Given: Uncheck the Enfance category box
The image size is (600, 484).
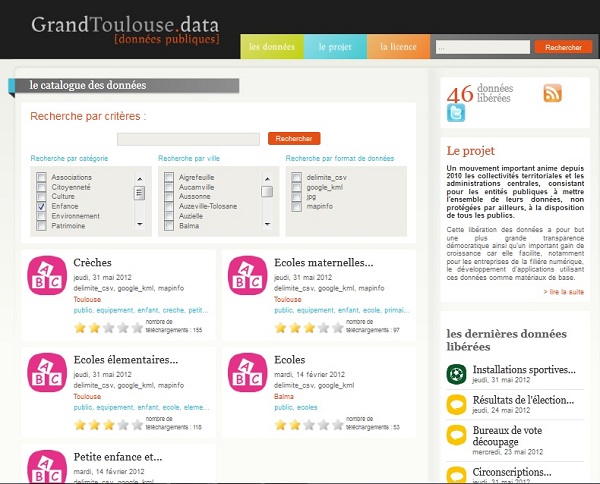Looking at the screenshot, I should click(x=41, y=206).
